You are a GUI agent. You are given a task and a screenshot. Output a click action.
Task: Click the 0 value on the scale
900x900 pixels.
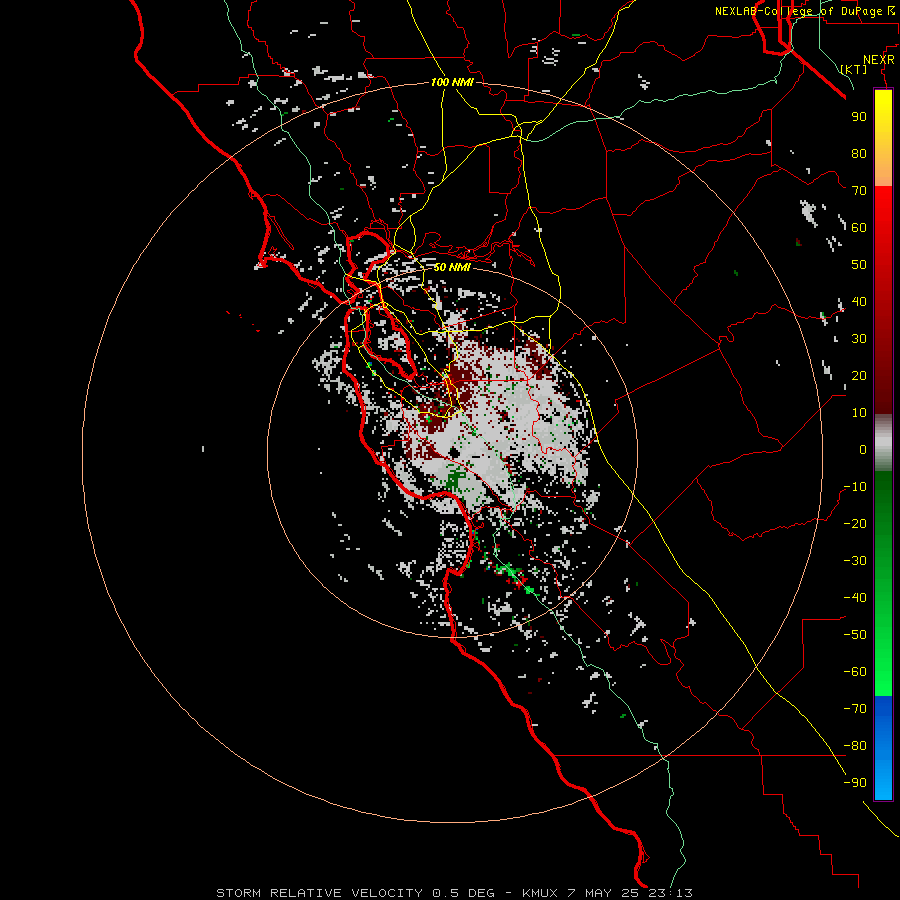click(x=863, y=450)
